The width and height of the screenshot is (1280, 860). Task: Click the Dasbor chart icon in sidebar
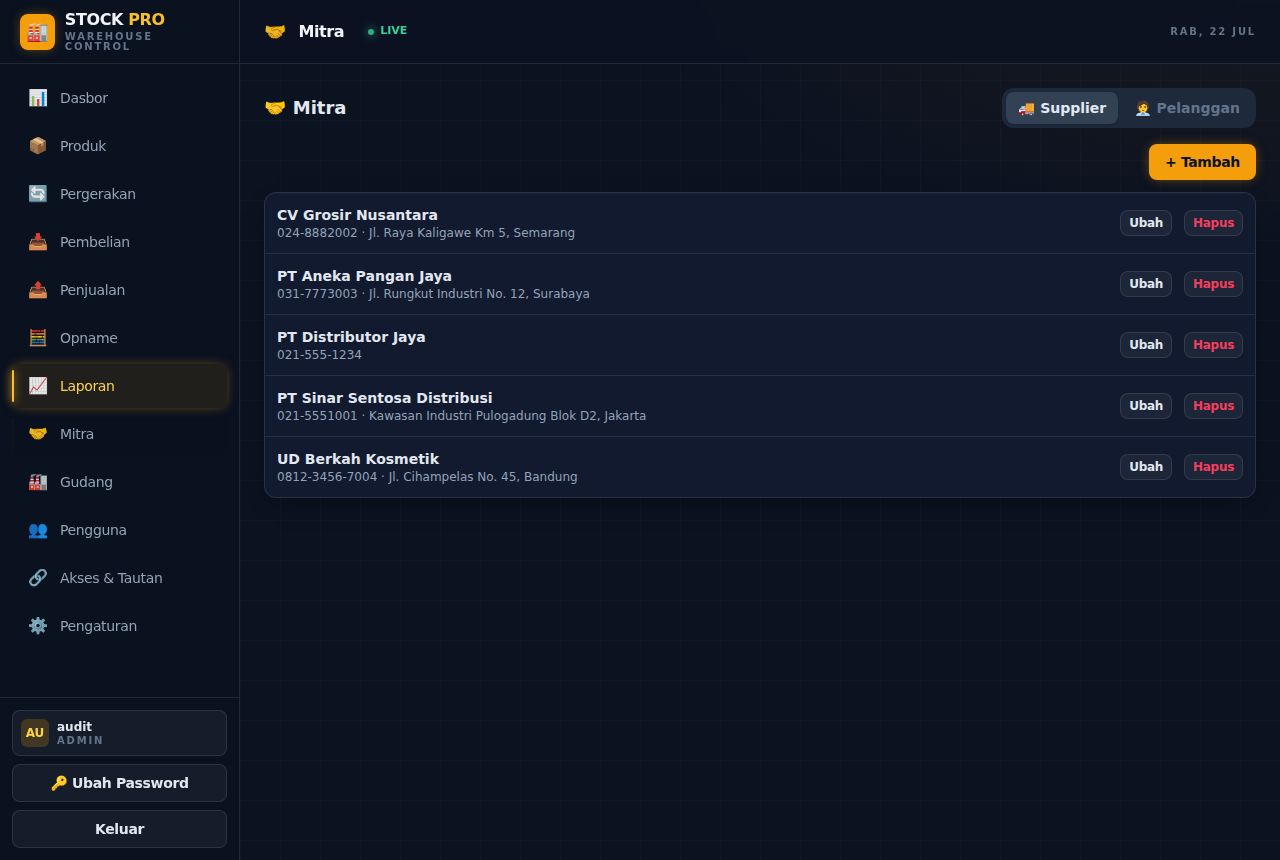click(x=38, y=98)
